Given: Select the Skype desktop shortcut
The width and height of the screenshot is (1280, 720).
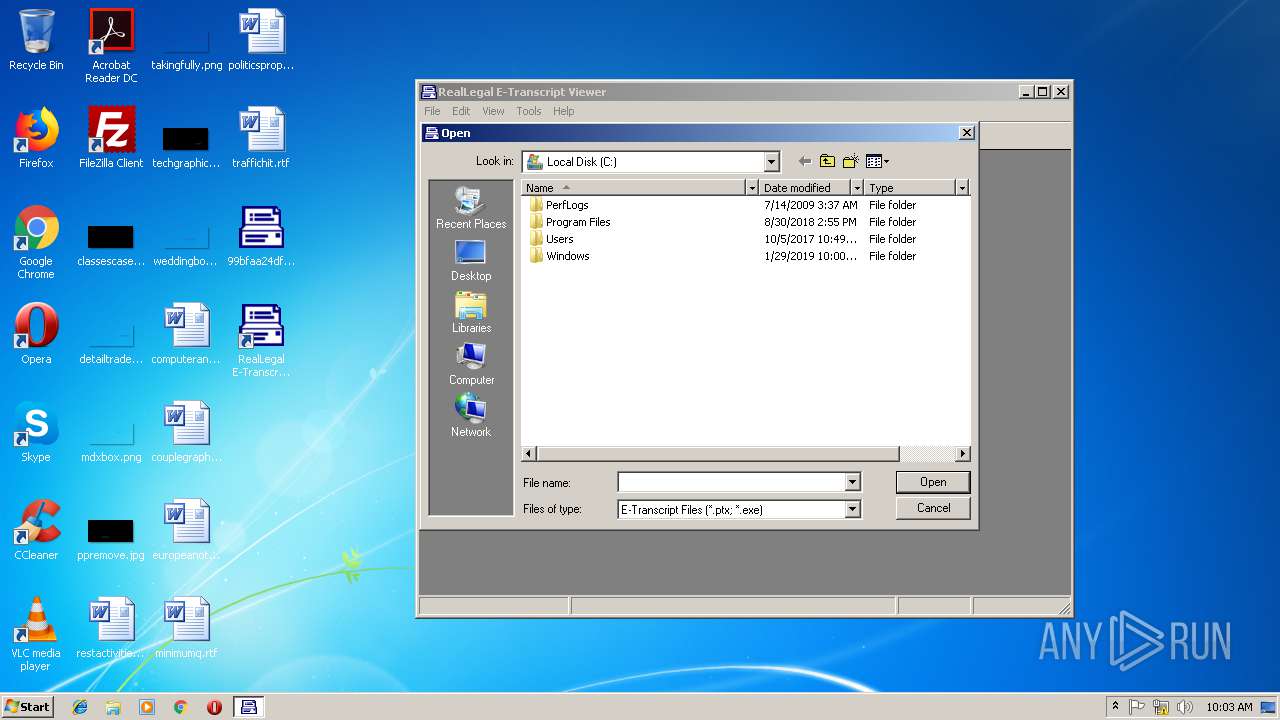Looking at the screenshot, I should [x=36, y=432].
